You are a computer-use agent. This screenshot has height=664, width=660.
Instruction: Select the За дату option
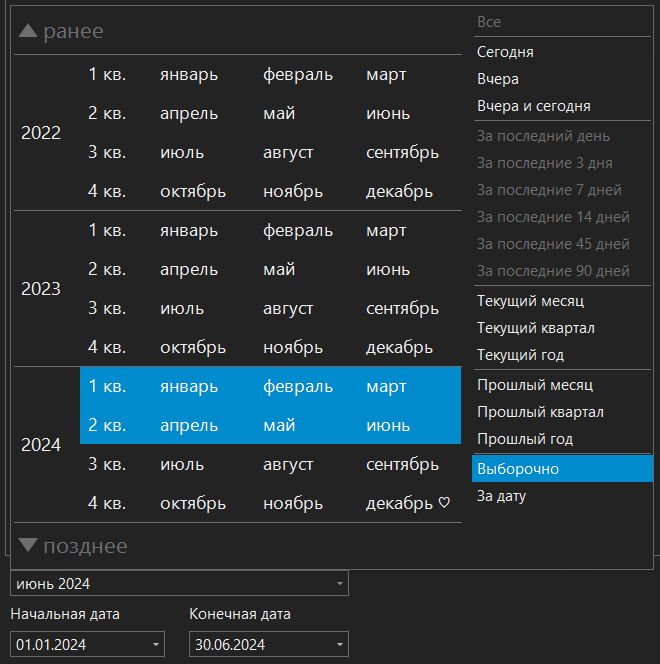click(501, 496)
